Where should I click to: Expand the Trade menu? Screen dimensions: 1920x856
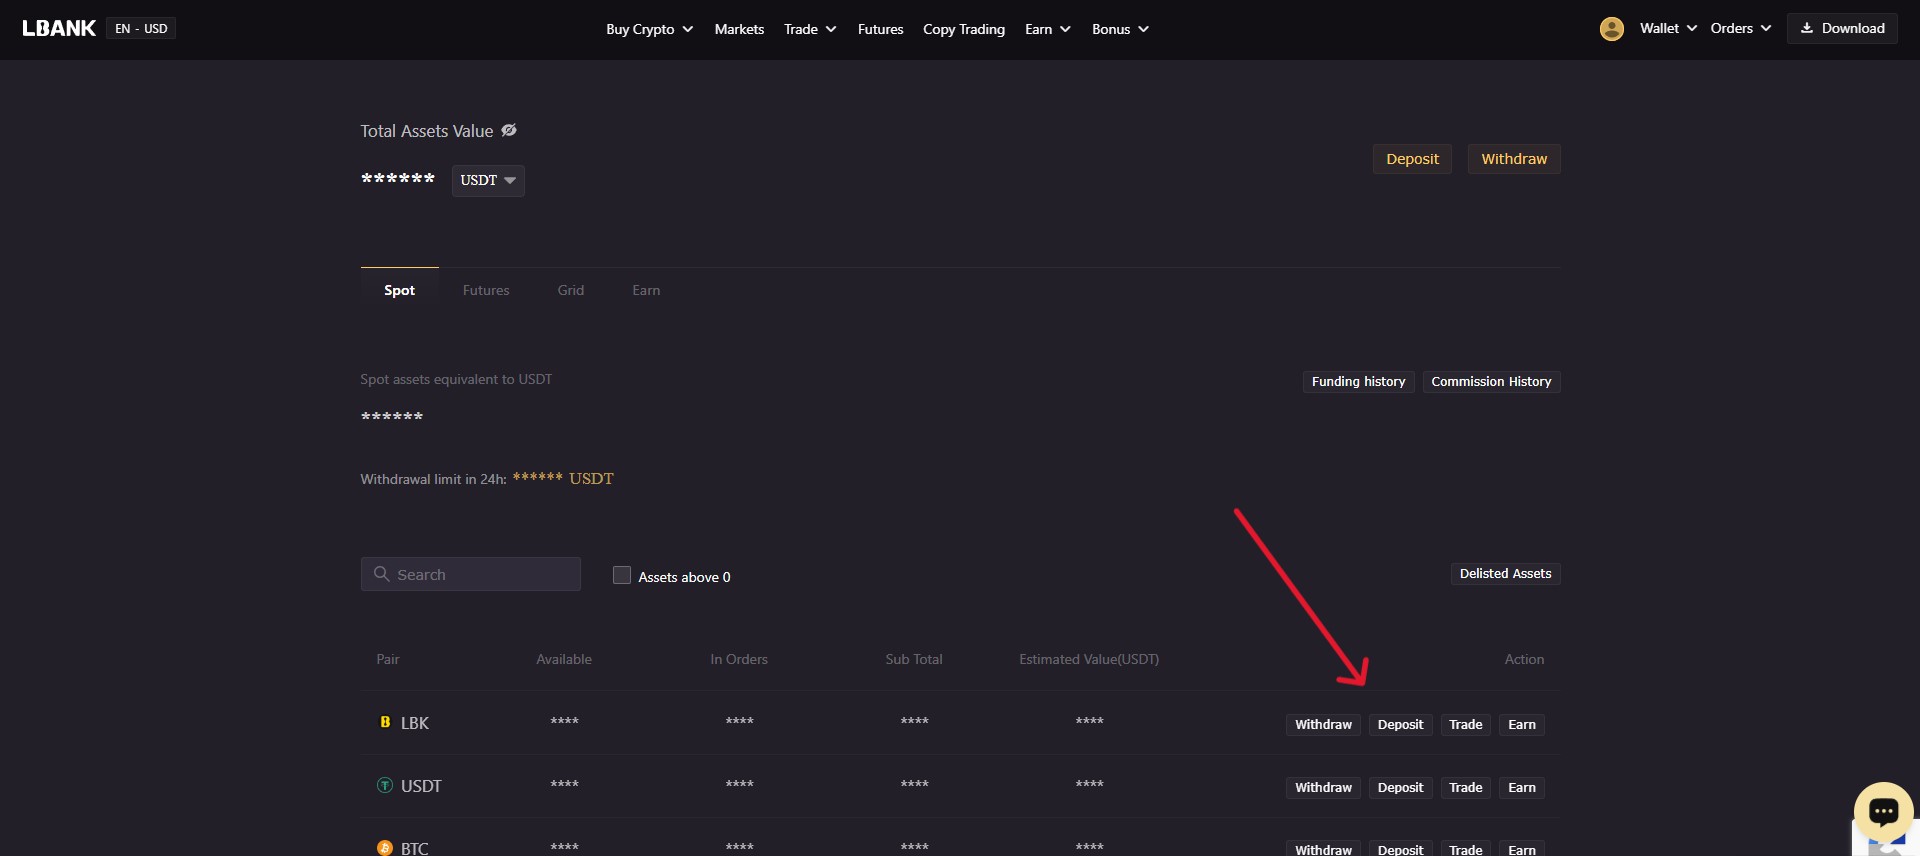click(x=810, y=29)
